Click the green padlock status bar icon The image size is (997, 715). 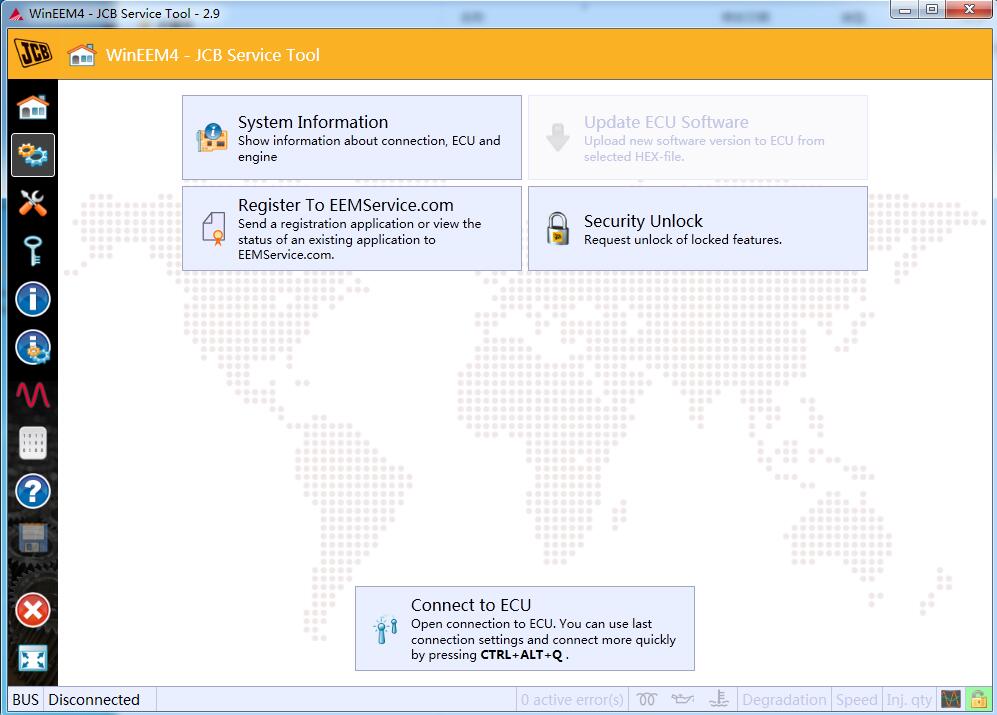point(976,699)
